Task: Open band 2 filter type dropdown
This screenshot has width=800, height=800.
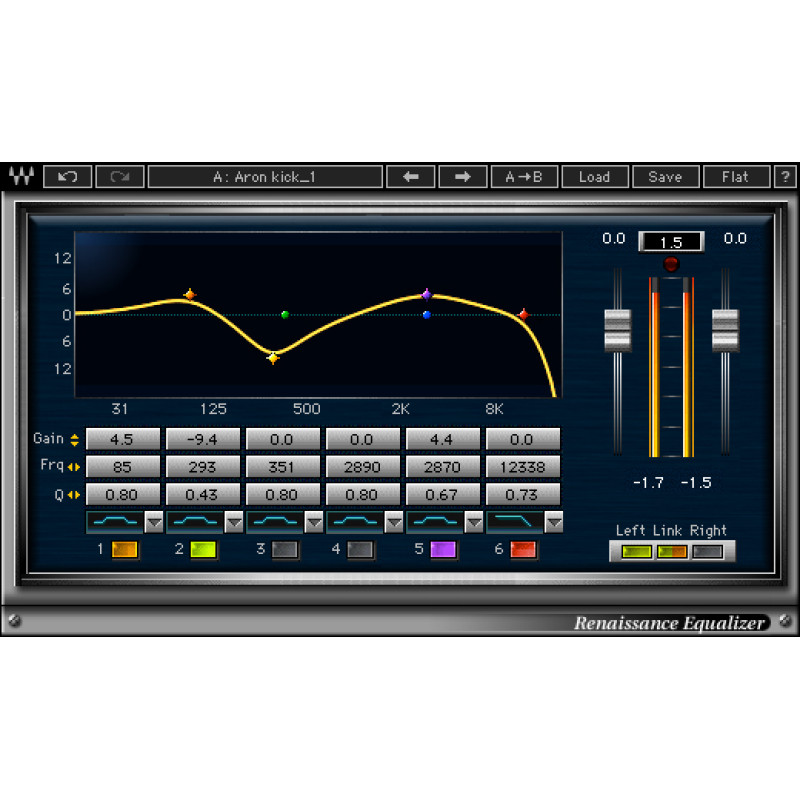Action: 234,522
